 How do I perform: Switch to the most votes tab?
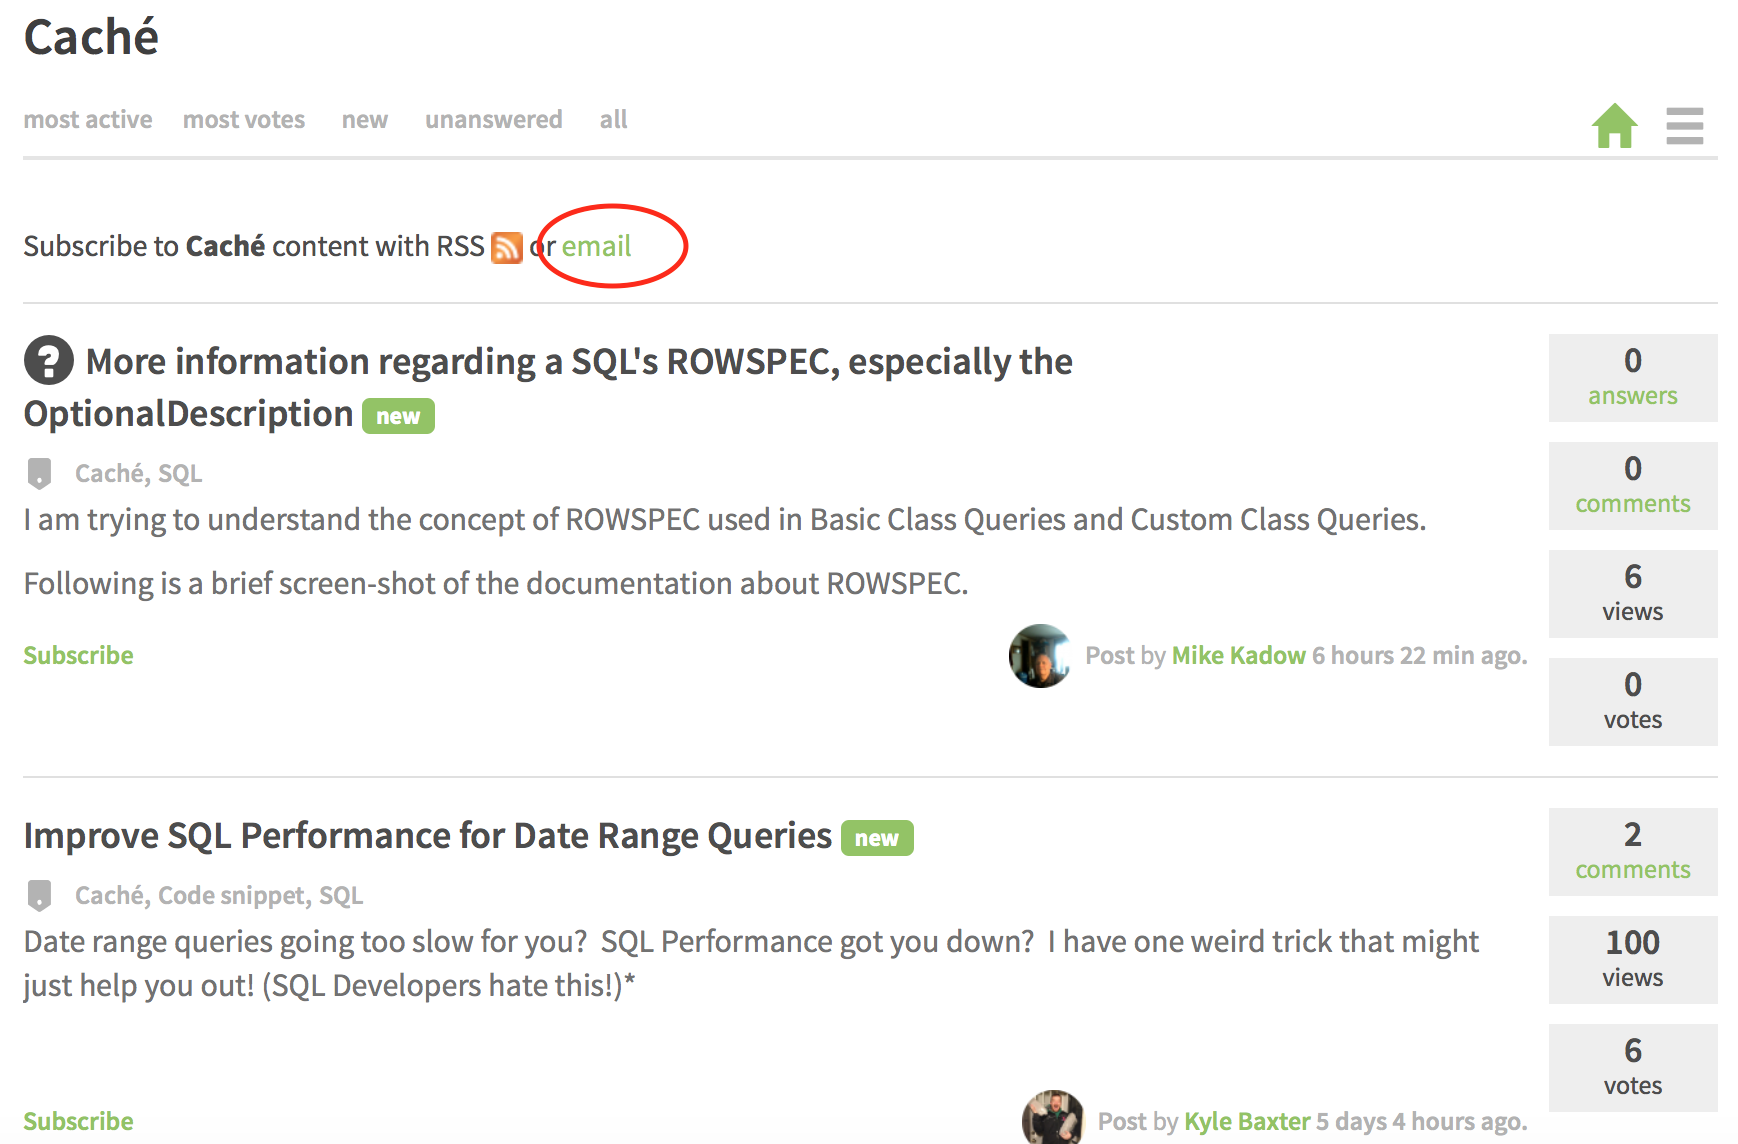click(x=244, y=120)
